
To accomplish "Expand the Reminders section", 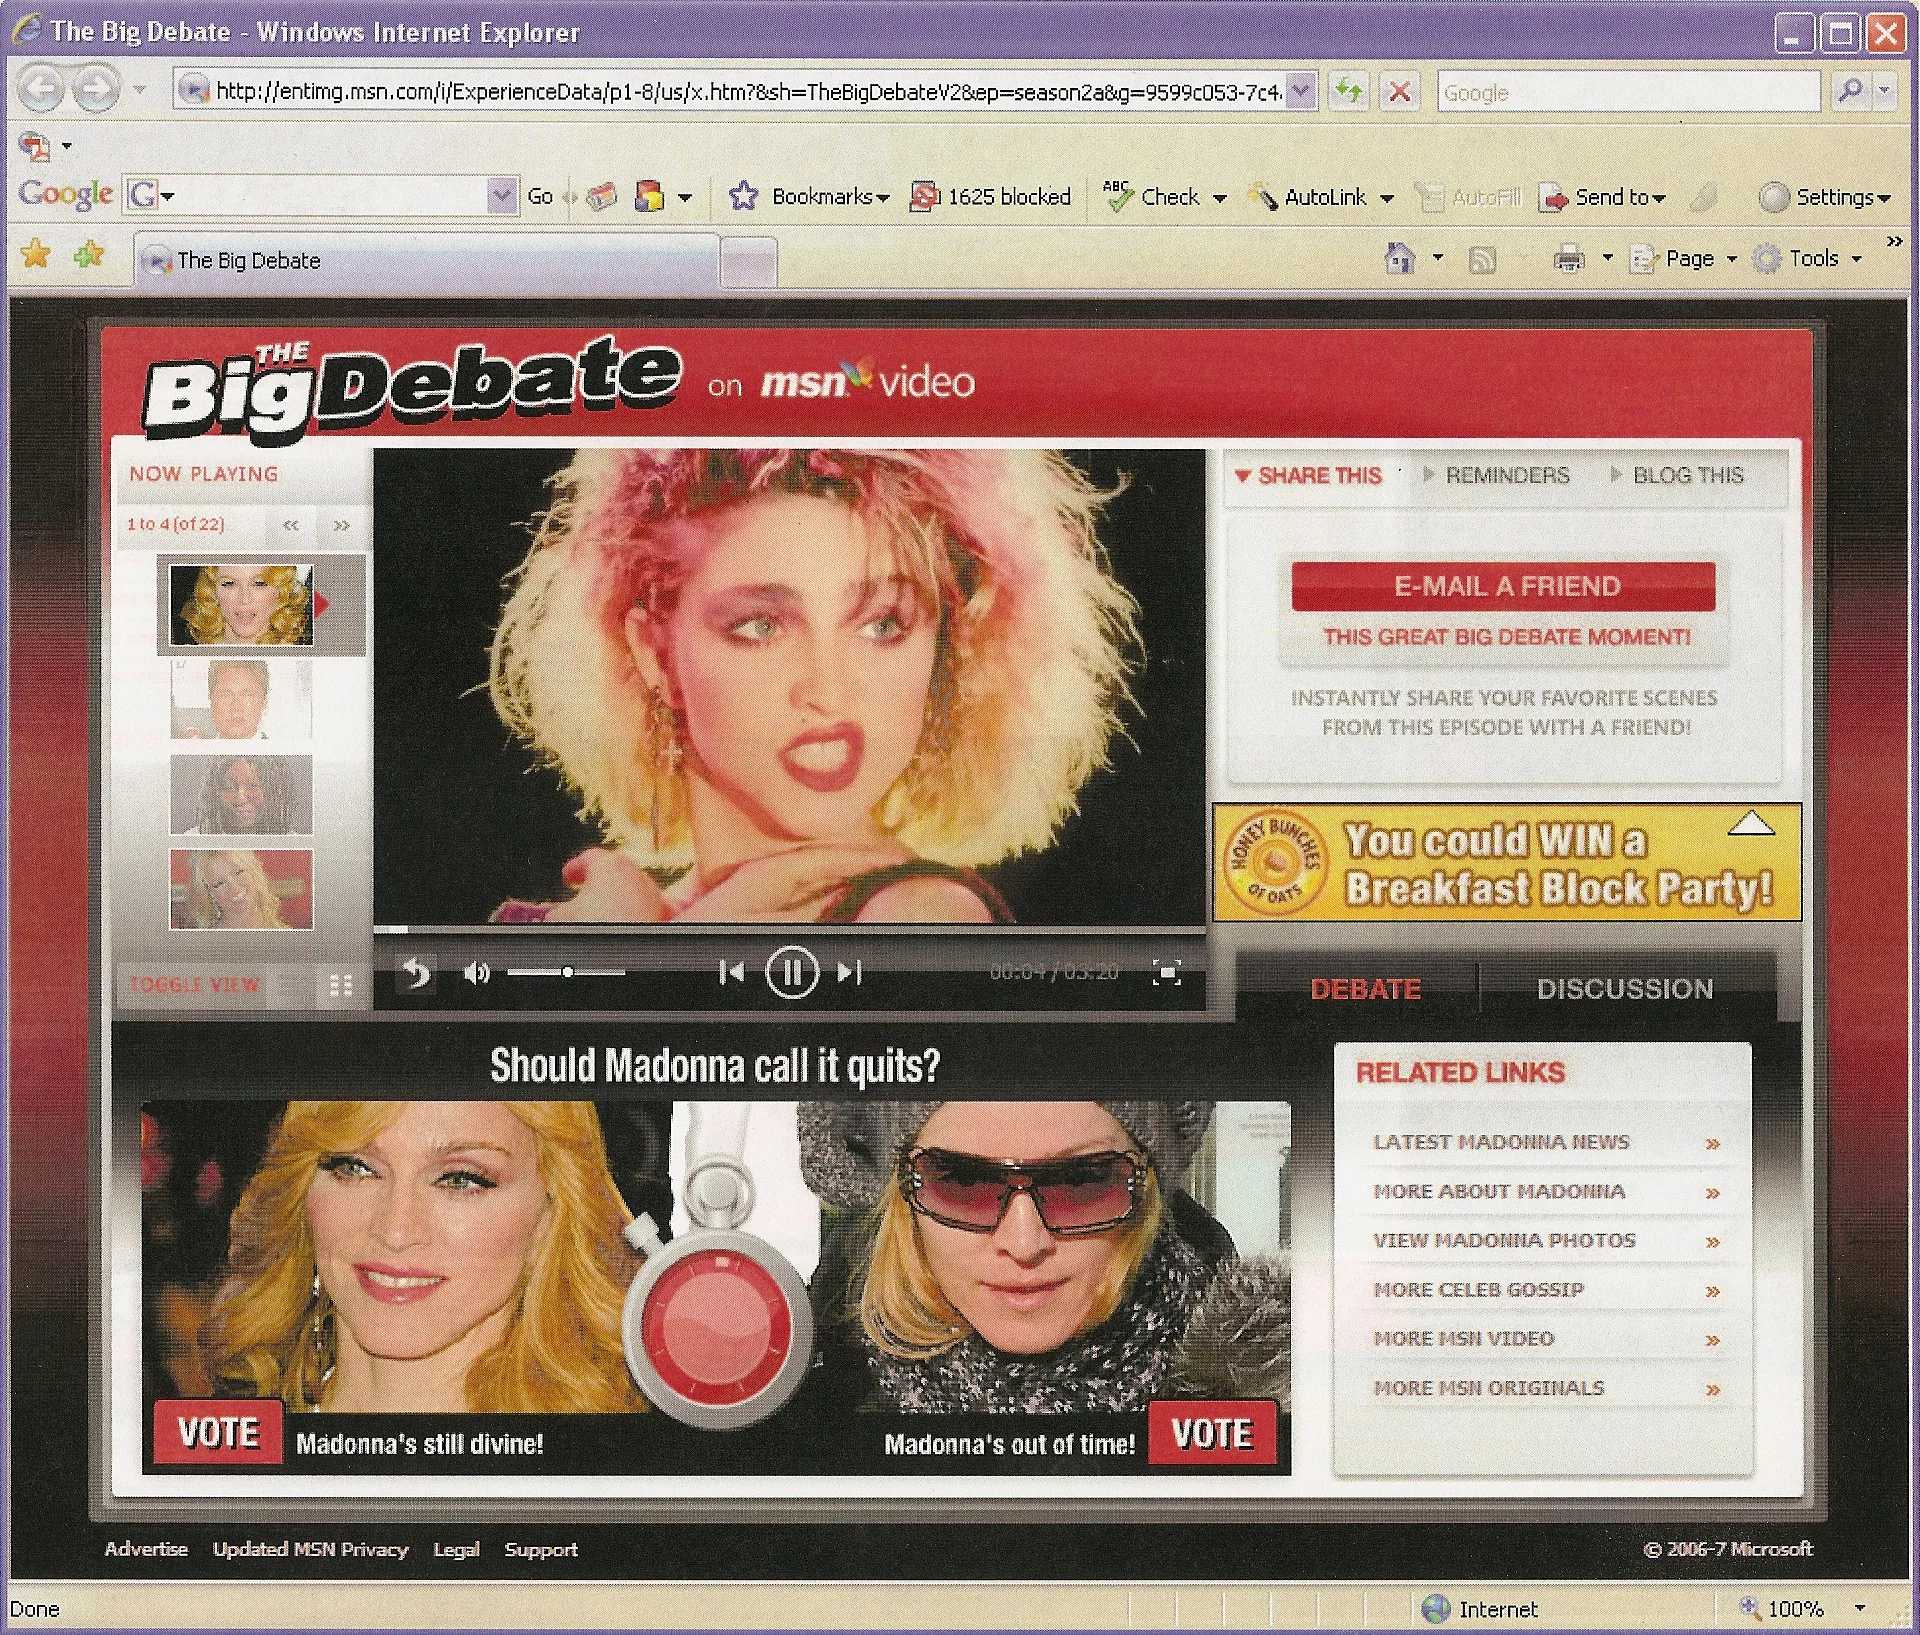I will [1506, 475].
